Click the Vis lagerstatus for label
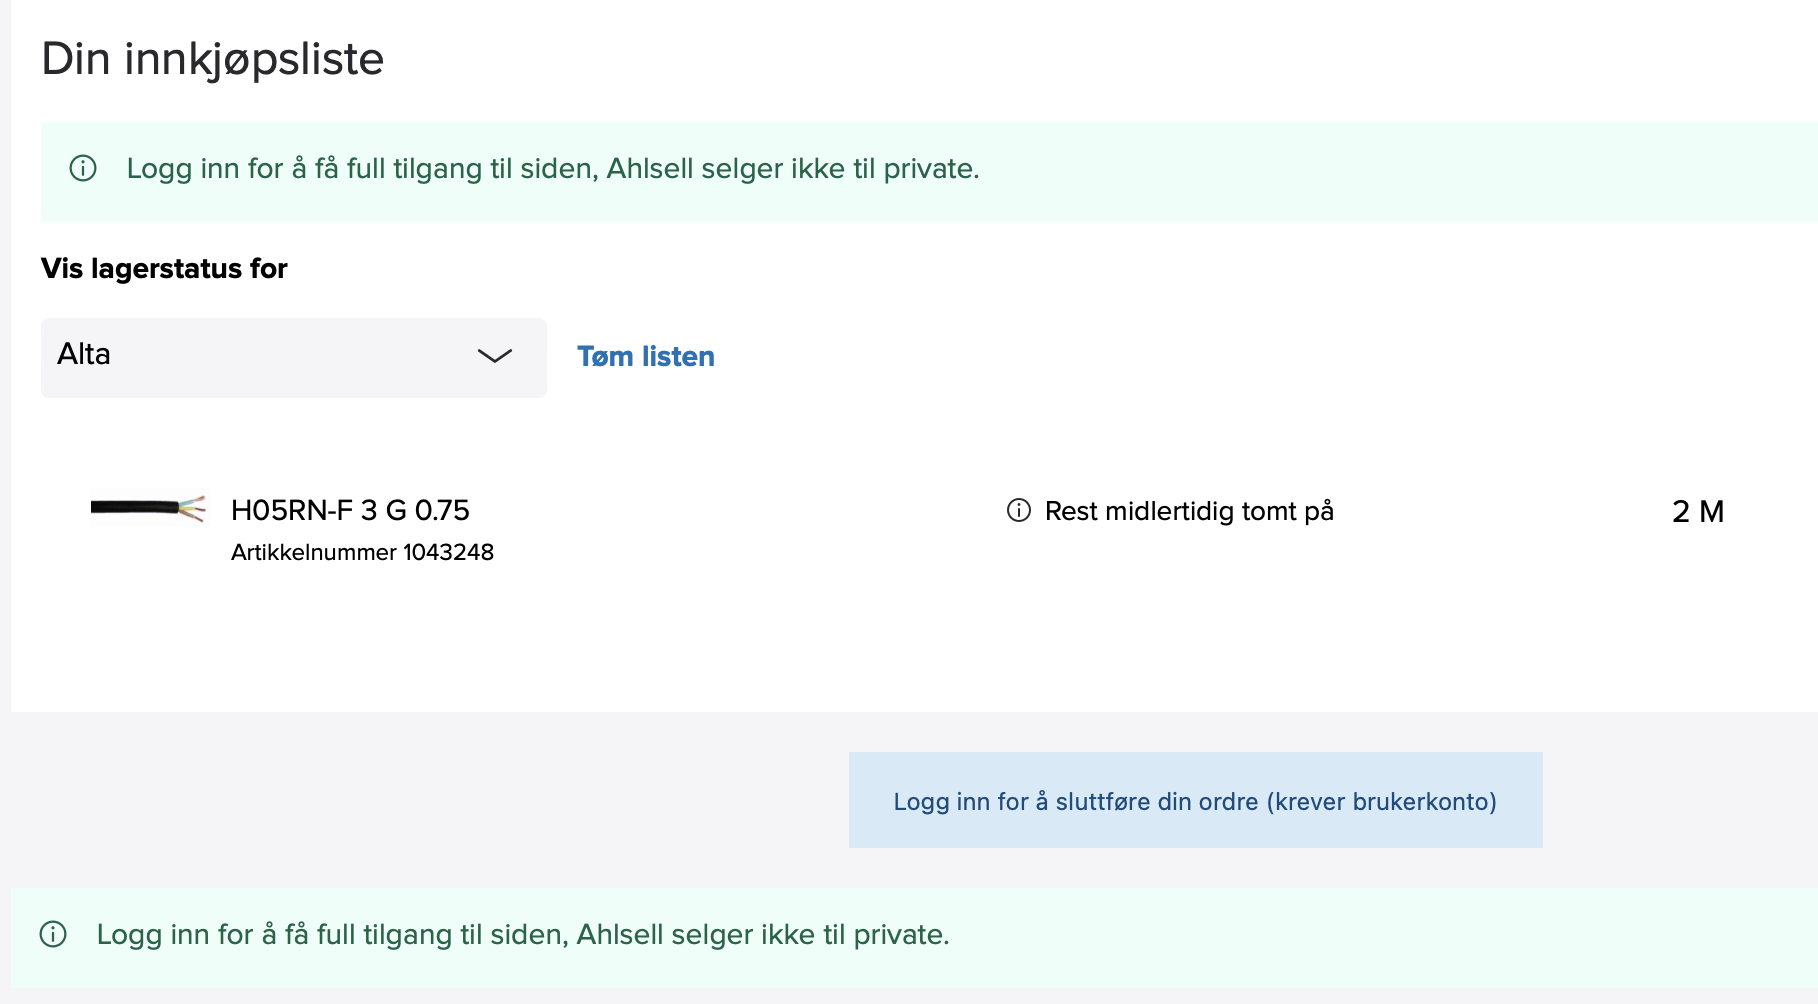Image resolution: width=1818 pixels, height=1004 pixels. (x=164, y=268)
